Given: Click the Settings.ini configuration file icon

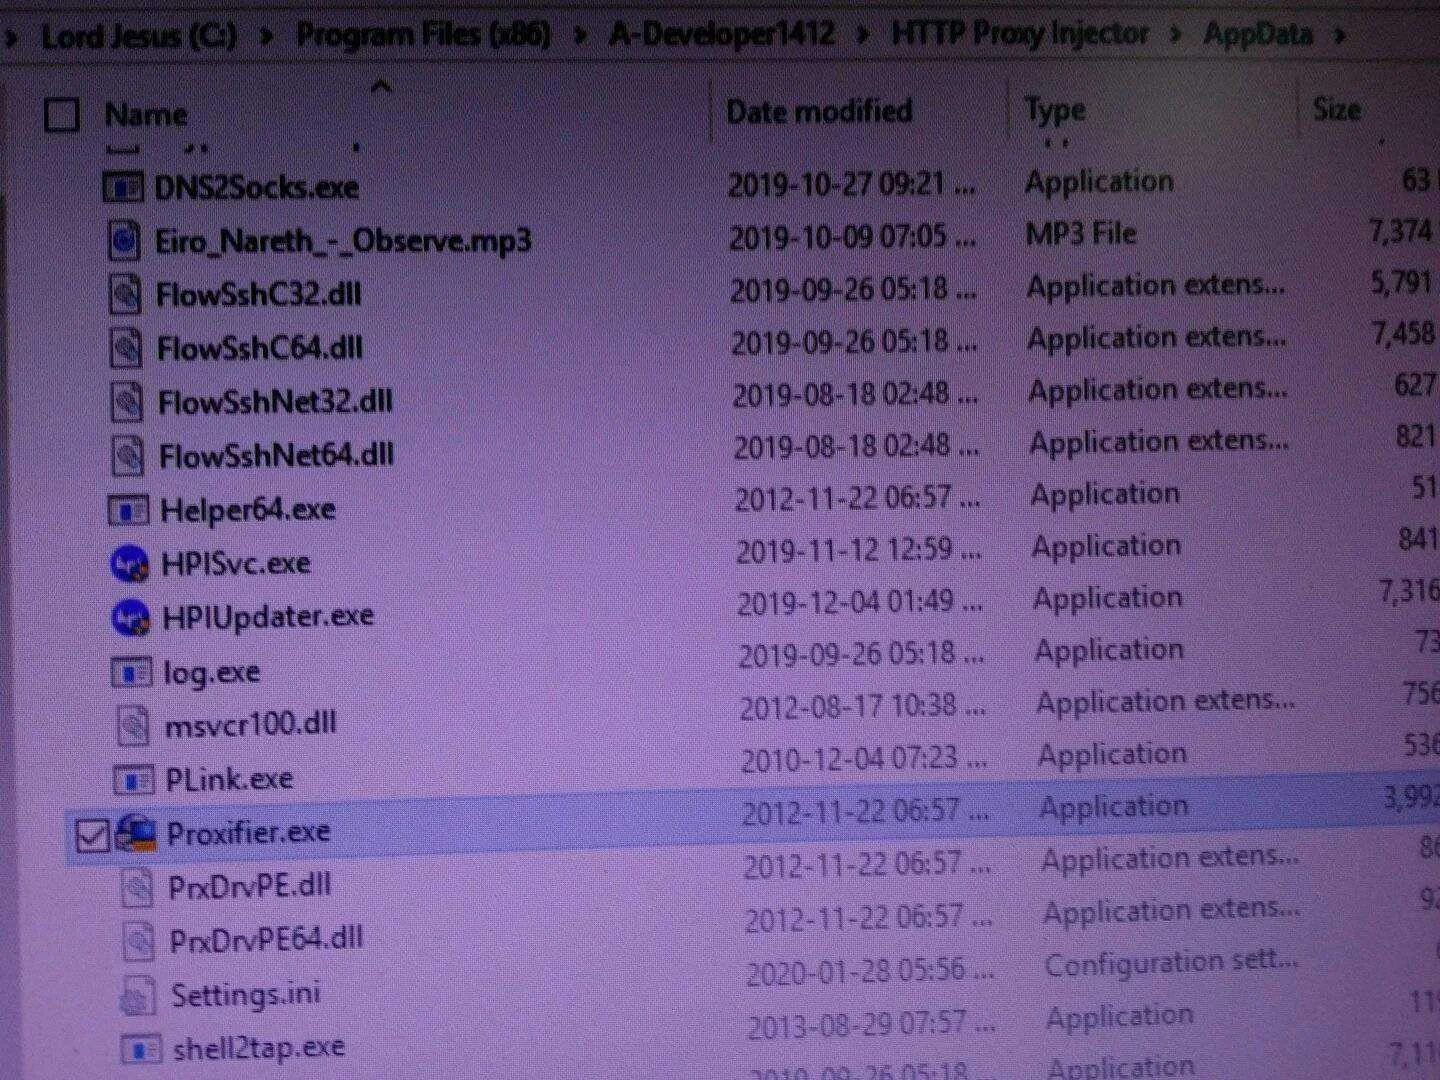Looking at the screenshot, I should tap(138, 994).
